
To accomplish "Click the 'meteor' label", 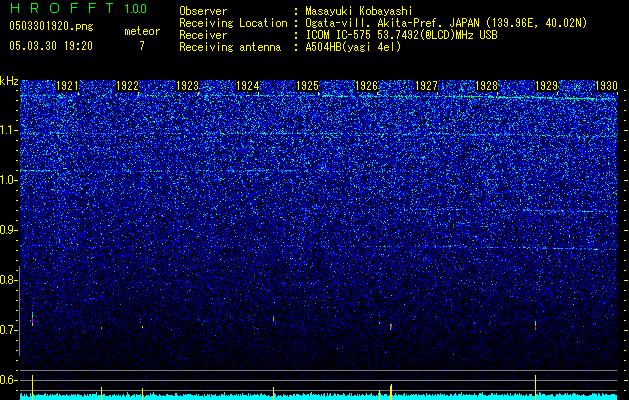I will [x=142, y=31].
